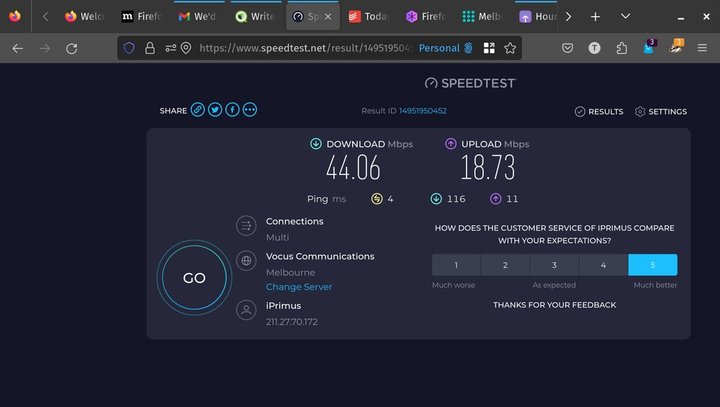
Task: Click the upload speed 18.73 value
Action: (488, 168)
